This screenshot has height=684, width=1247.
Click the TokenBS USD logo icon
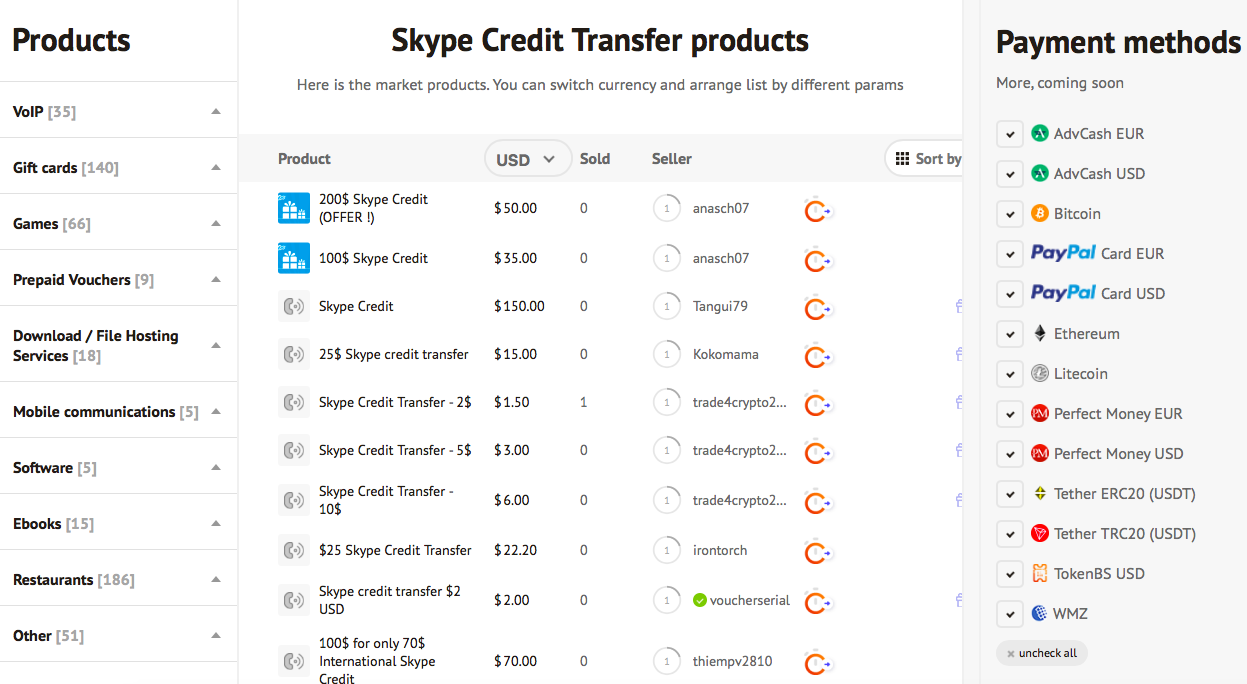coord(1040,574)
